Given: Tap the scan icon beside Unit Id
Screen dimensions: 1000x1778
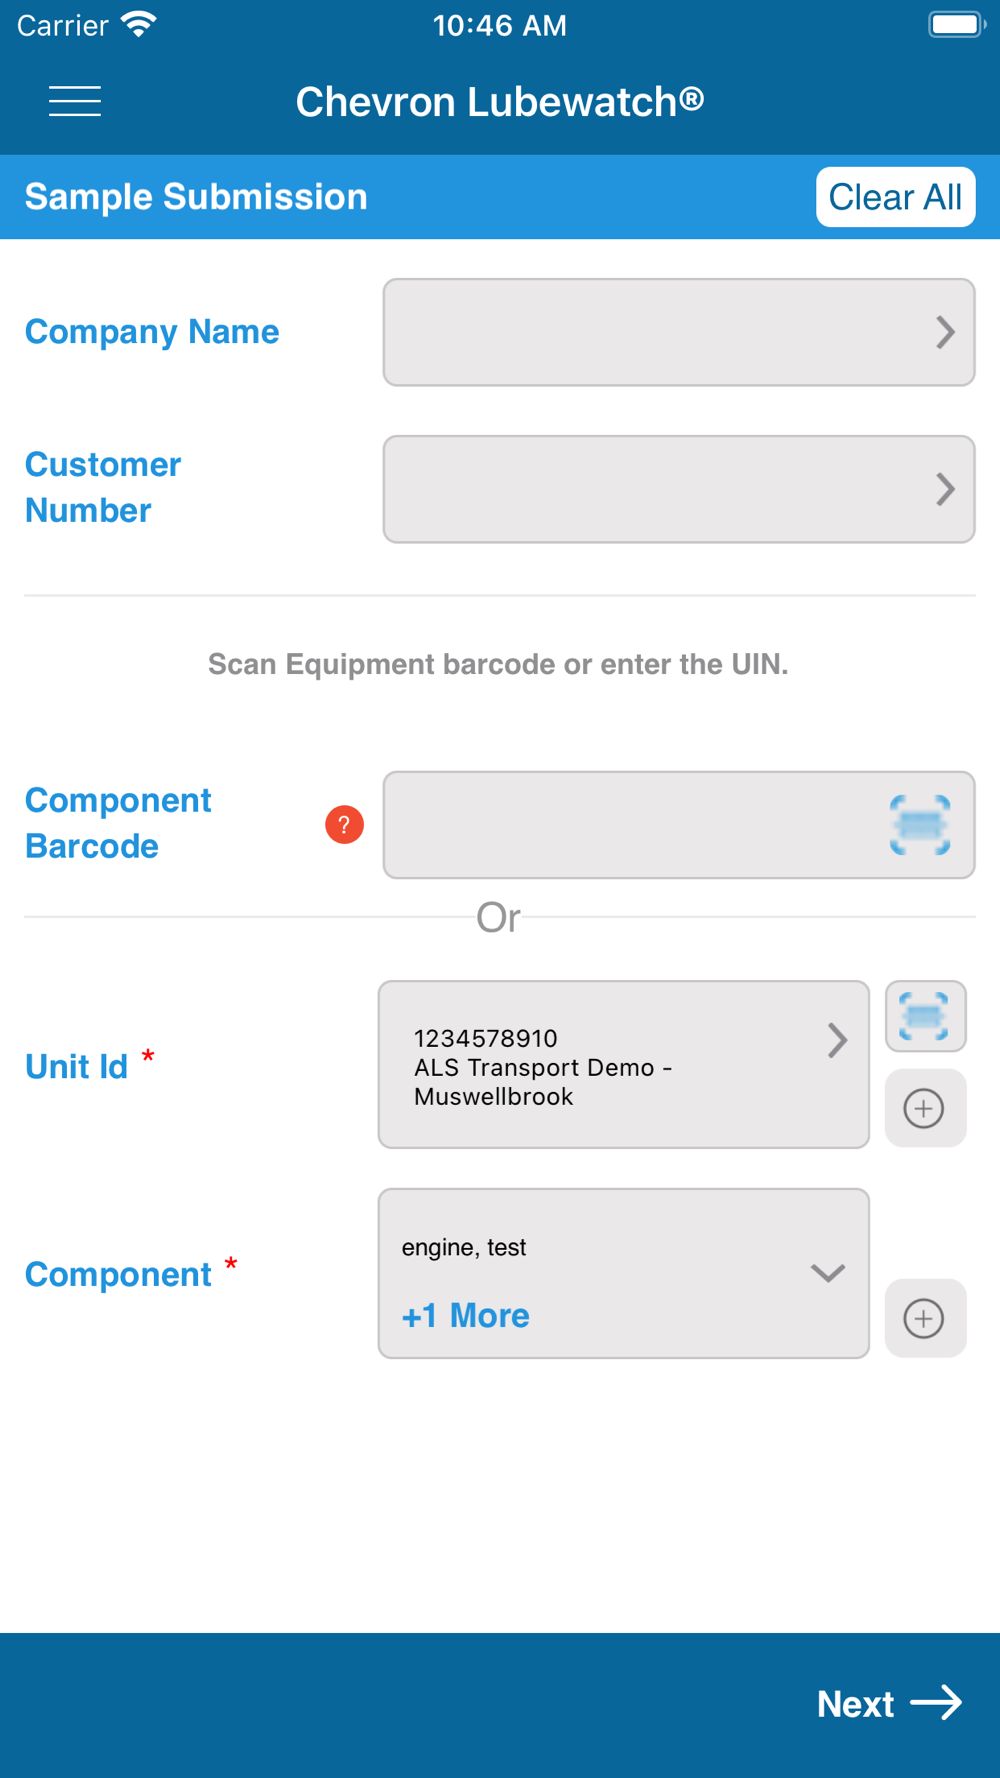Looking at the screenshot, I should click(925, 1016).
